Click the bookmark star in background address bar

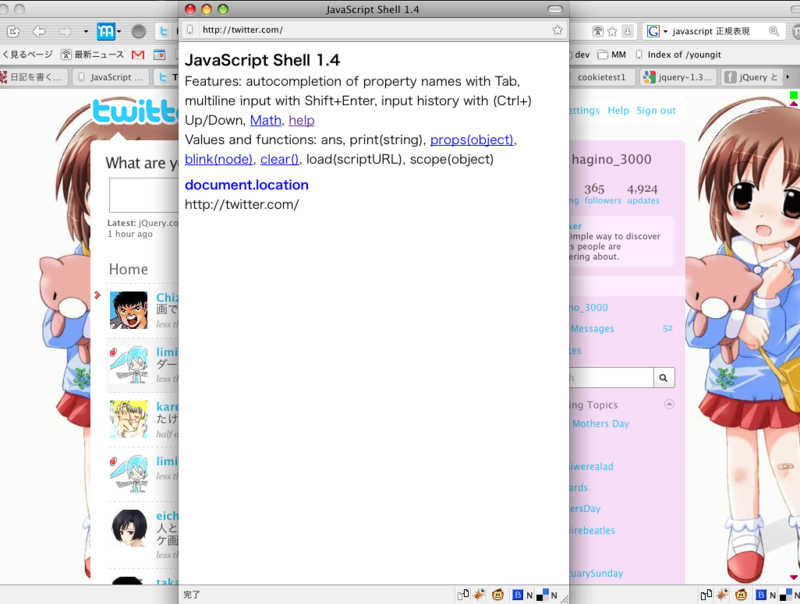pos(612,32)
